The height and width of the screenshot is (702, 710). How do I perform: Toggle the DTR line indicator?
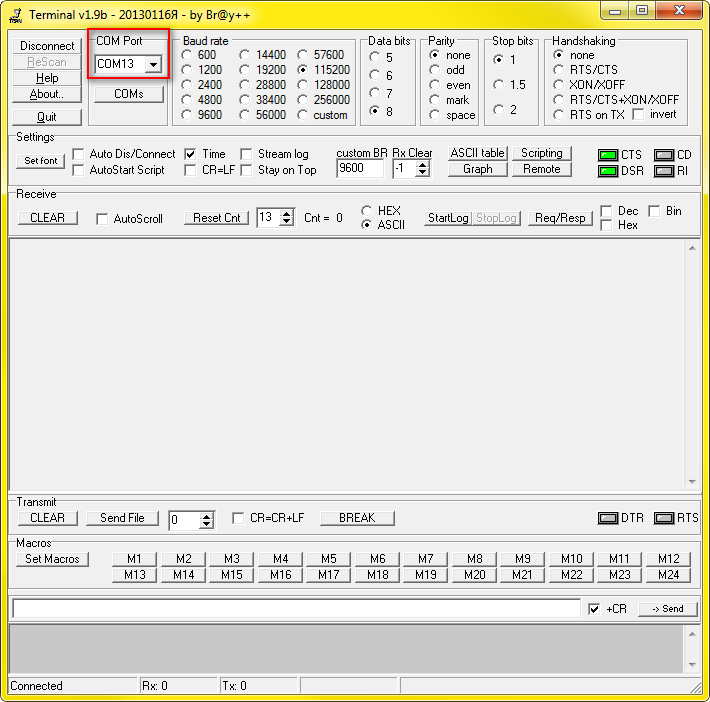click(608, 518)
